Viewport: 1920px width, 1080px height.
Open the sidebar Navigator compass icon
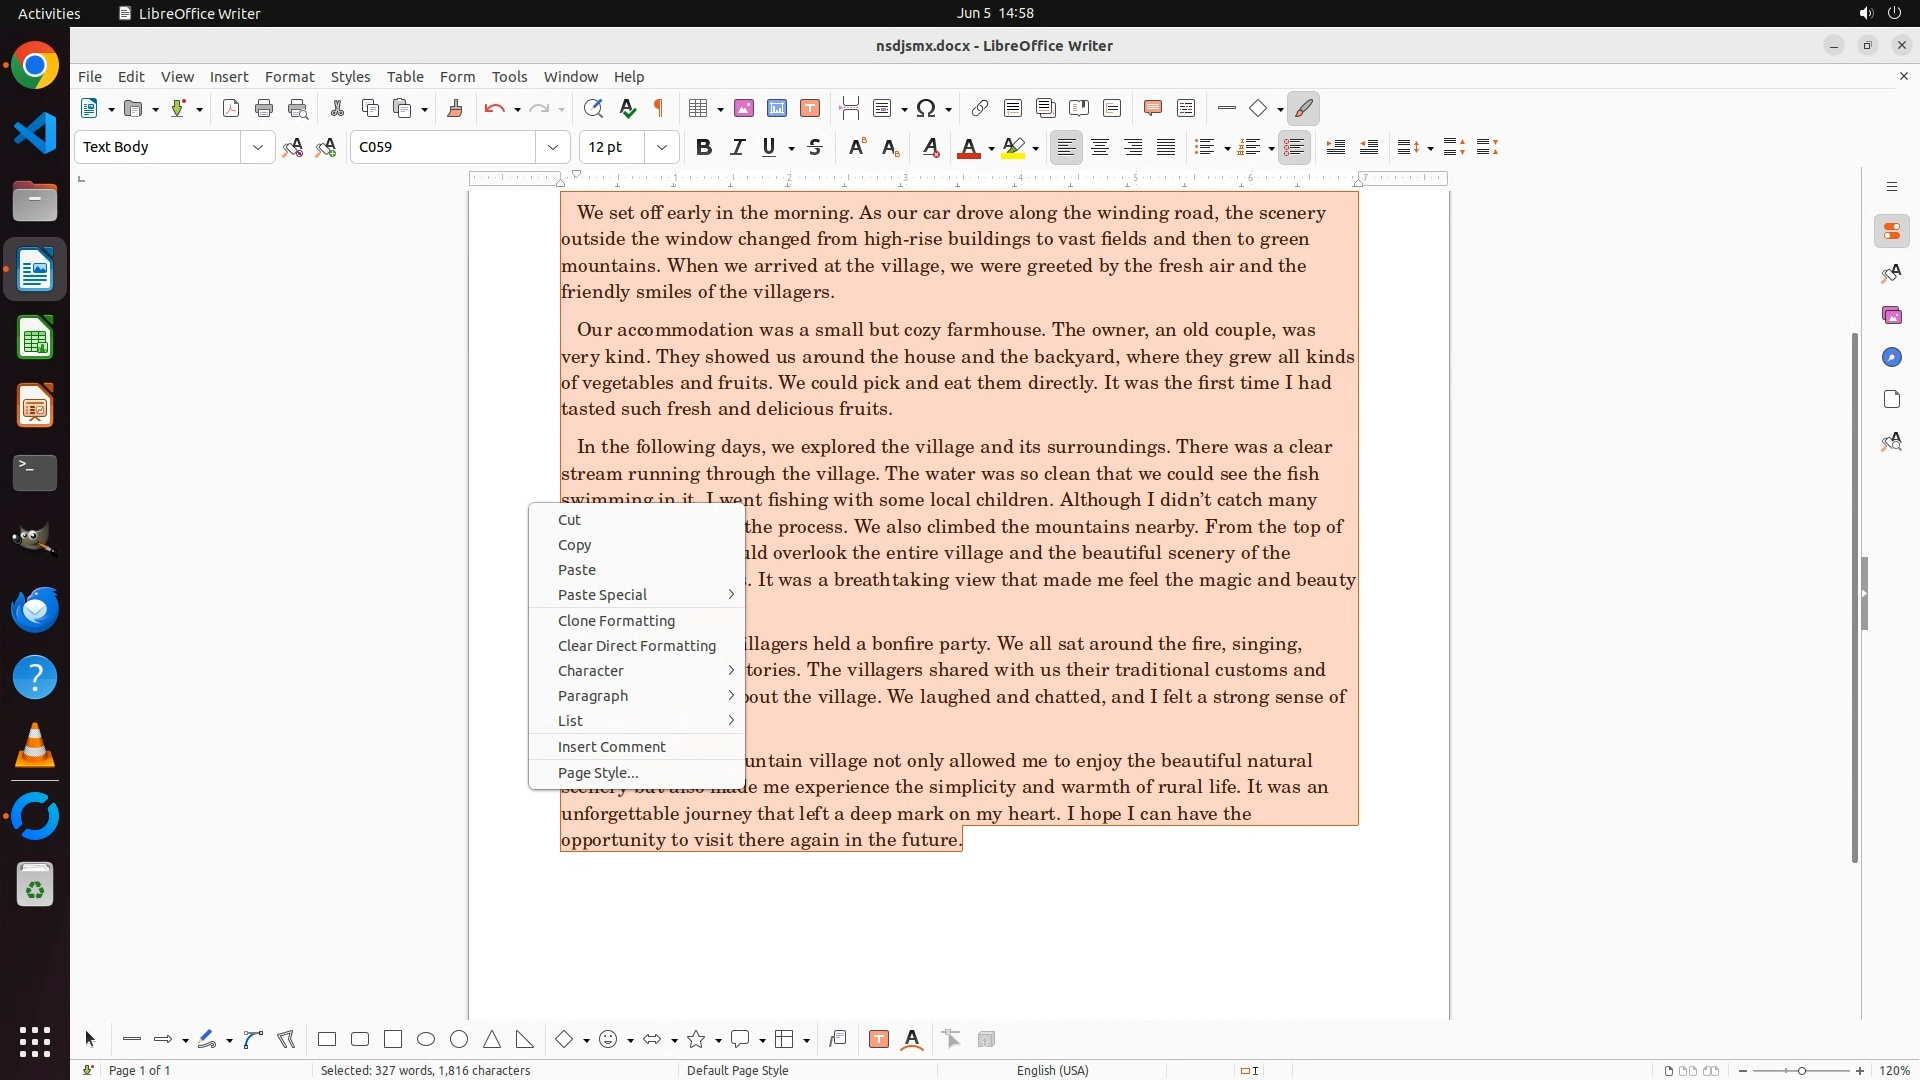(x=1891, y=358)
